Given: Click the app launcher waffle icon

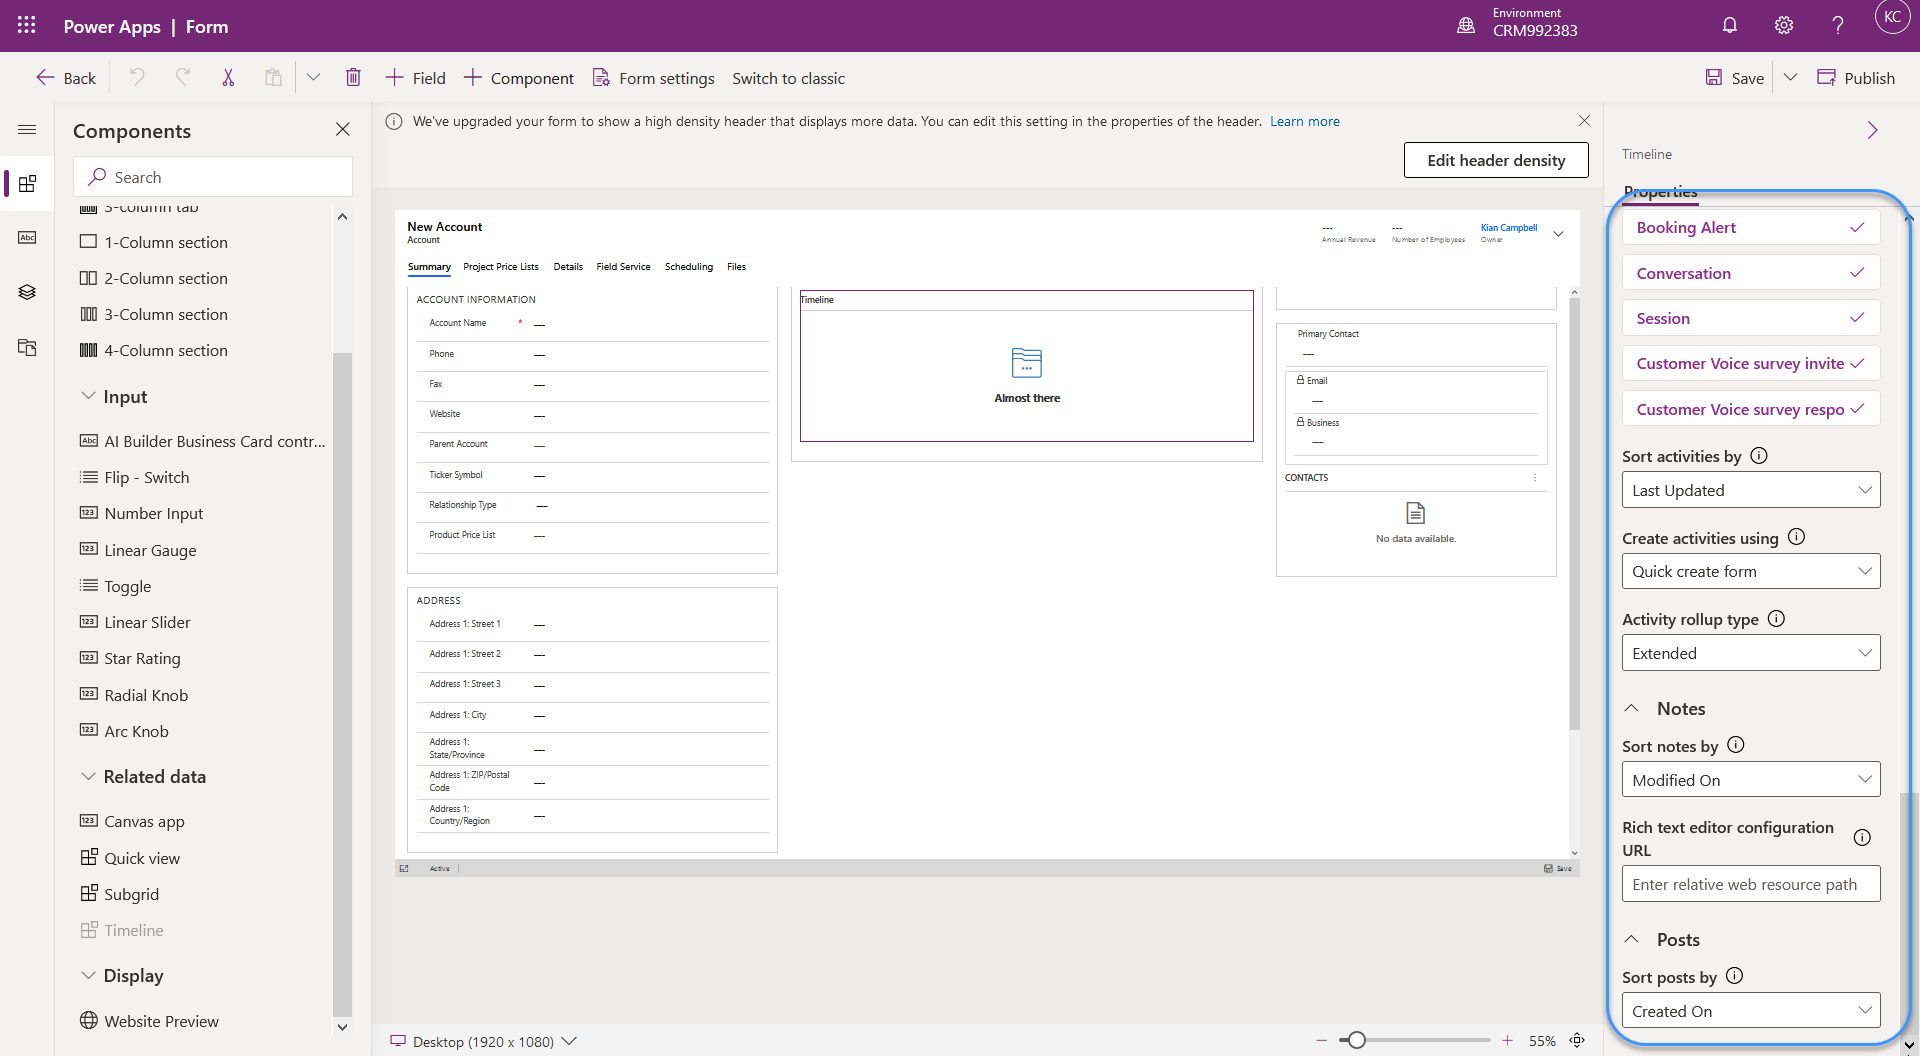Looking at the screenshot, I should 27,26.
